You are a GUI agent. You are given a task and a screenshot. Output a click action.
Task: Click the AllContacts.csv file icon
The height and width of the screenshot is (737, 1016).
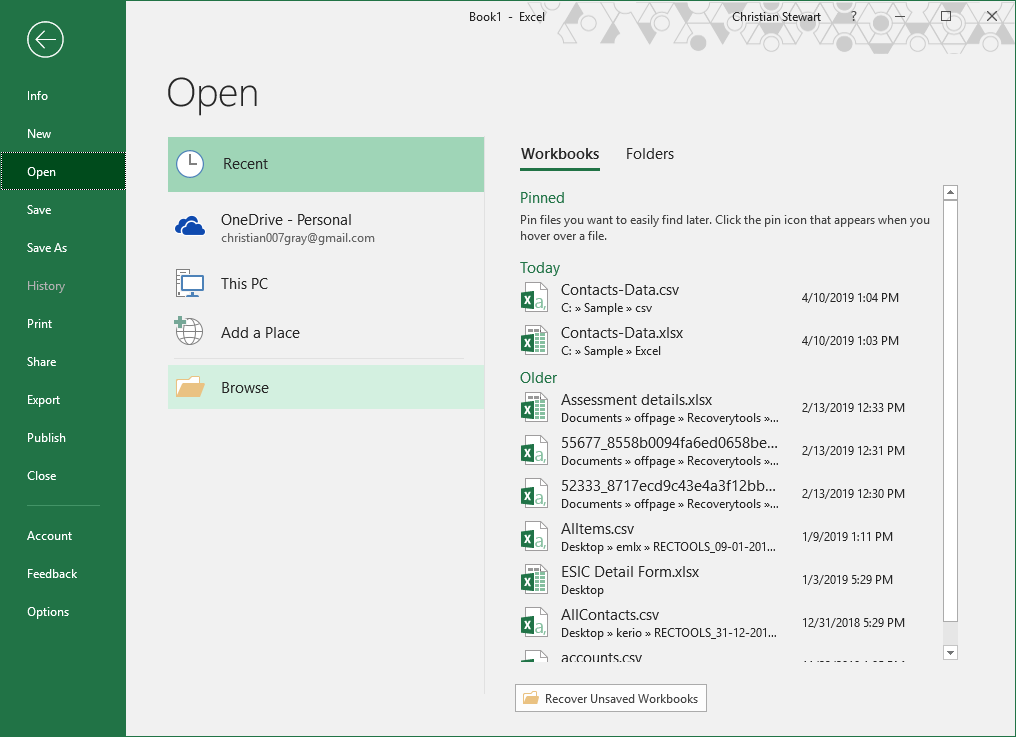tap(535, 622)
